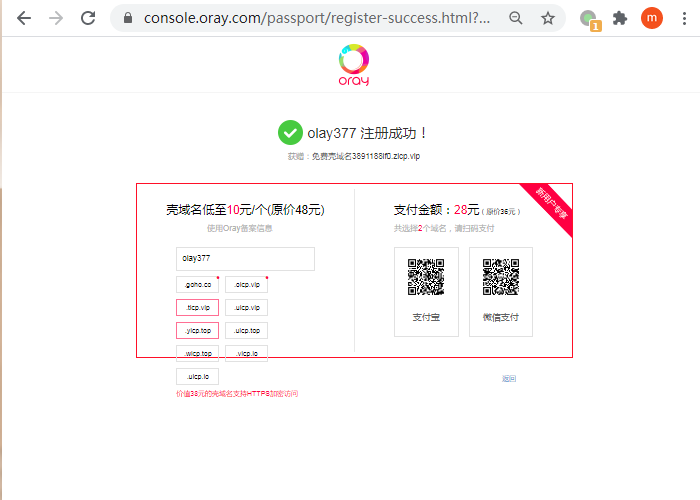700x500 pixels.
Task: Select the .oicp.vip domain suffix
Action: coord(246,284)
